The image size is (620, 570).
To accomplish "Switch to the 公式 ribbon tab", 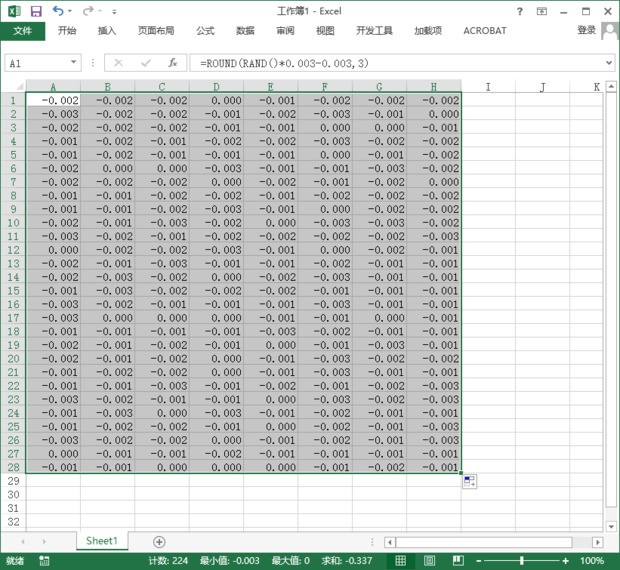I will tap(205, 31).
